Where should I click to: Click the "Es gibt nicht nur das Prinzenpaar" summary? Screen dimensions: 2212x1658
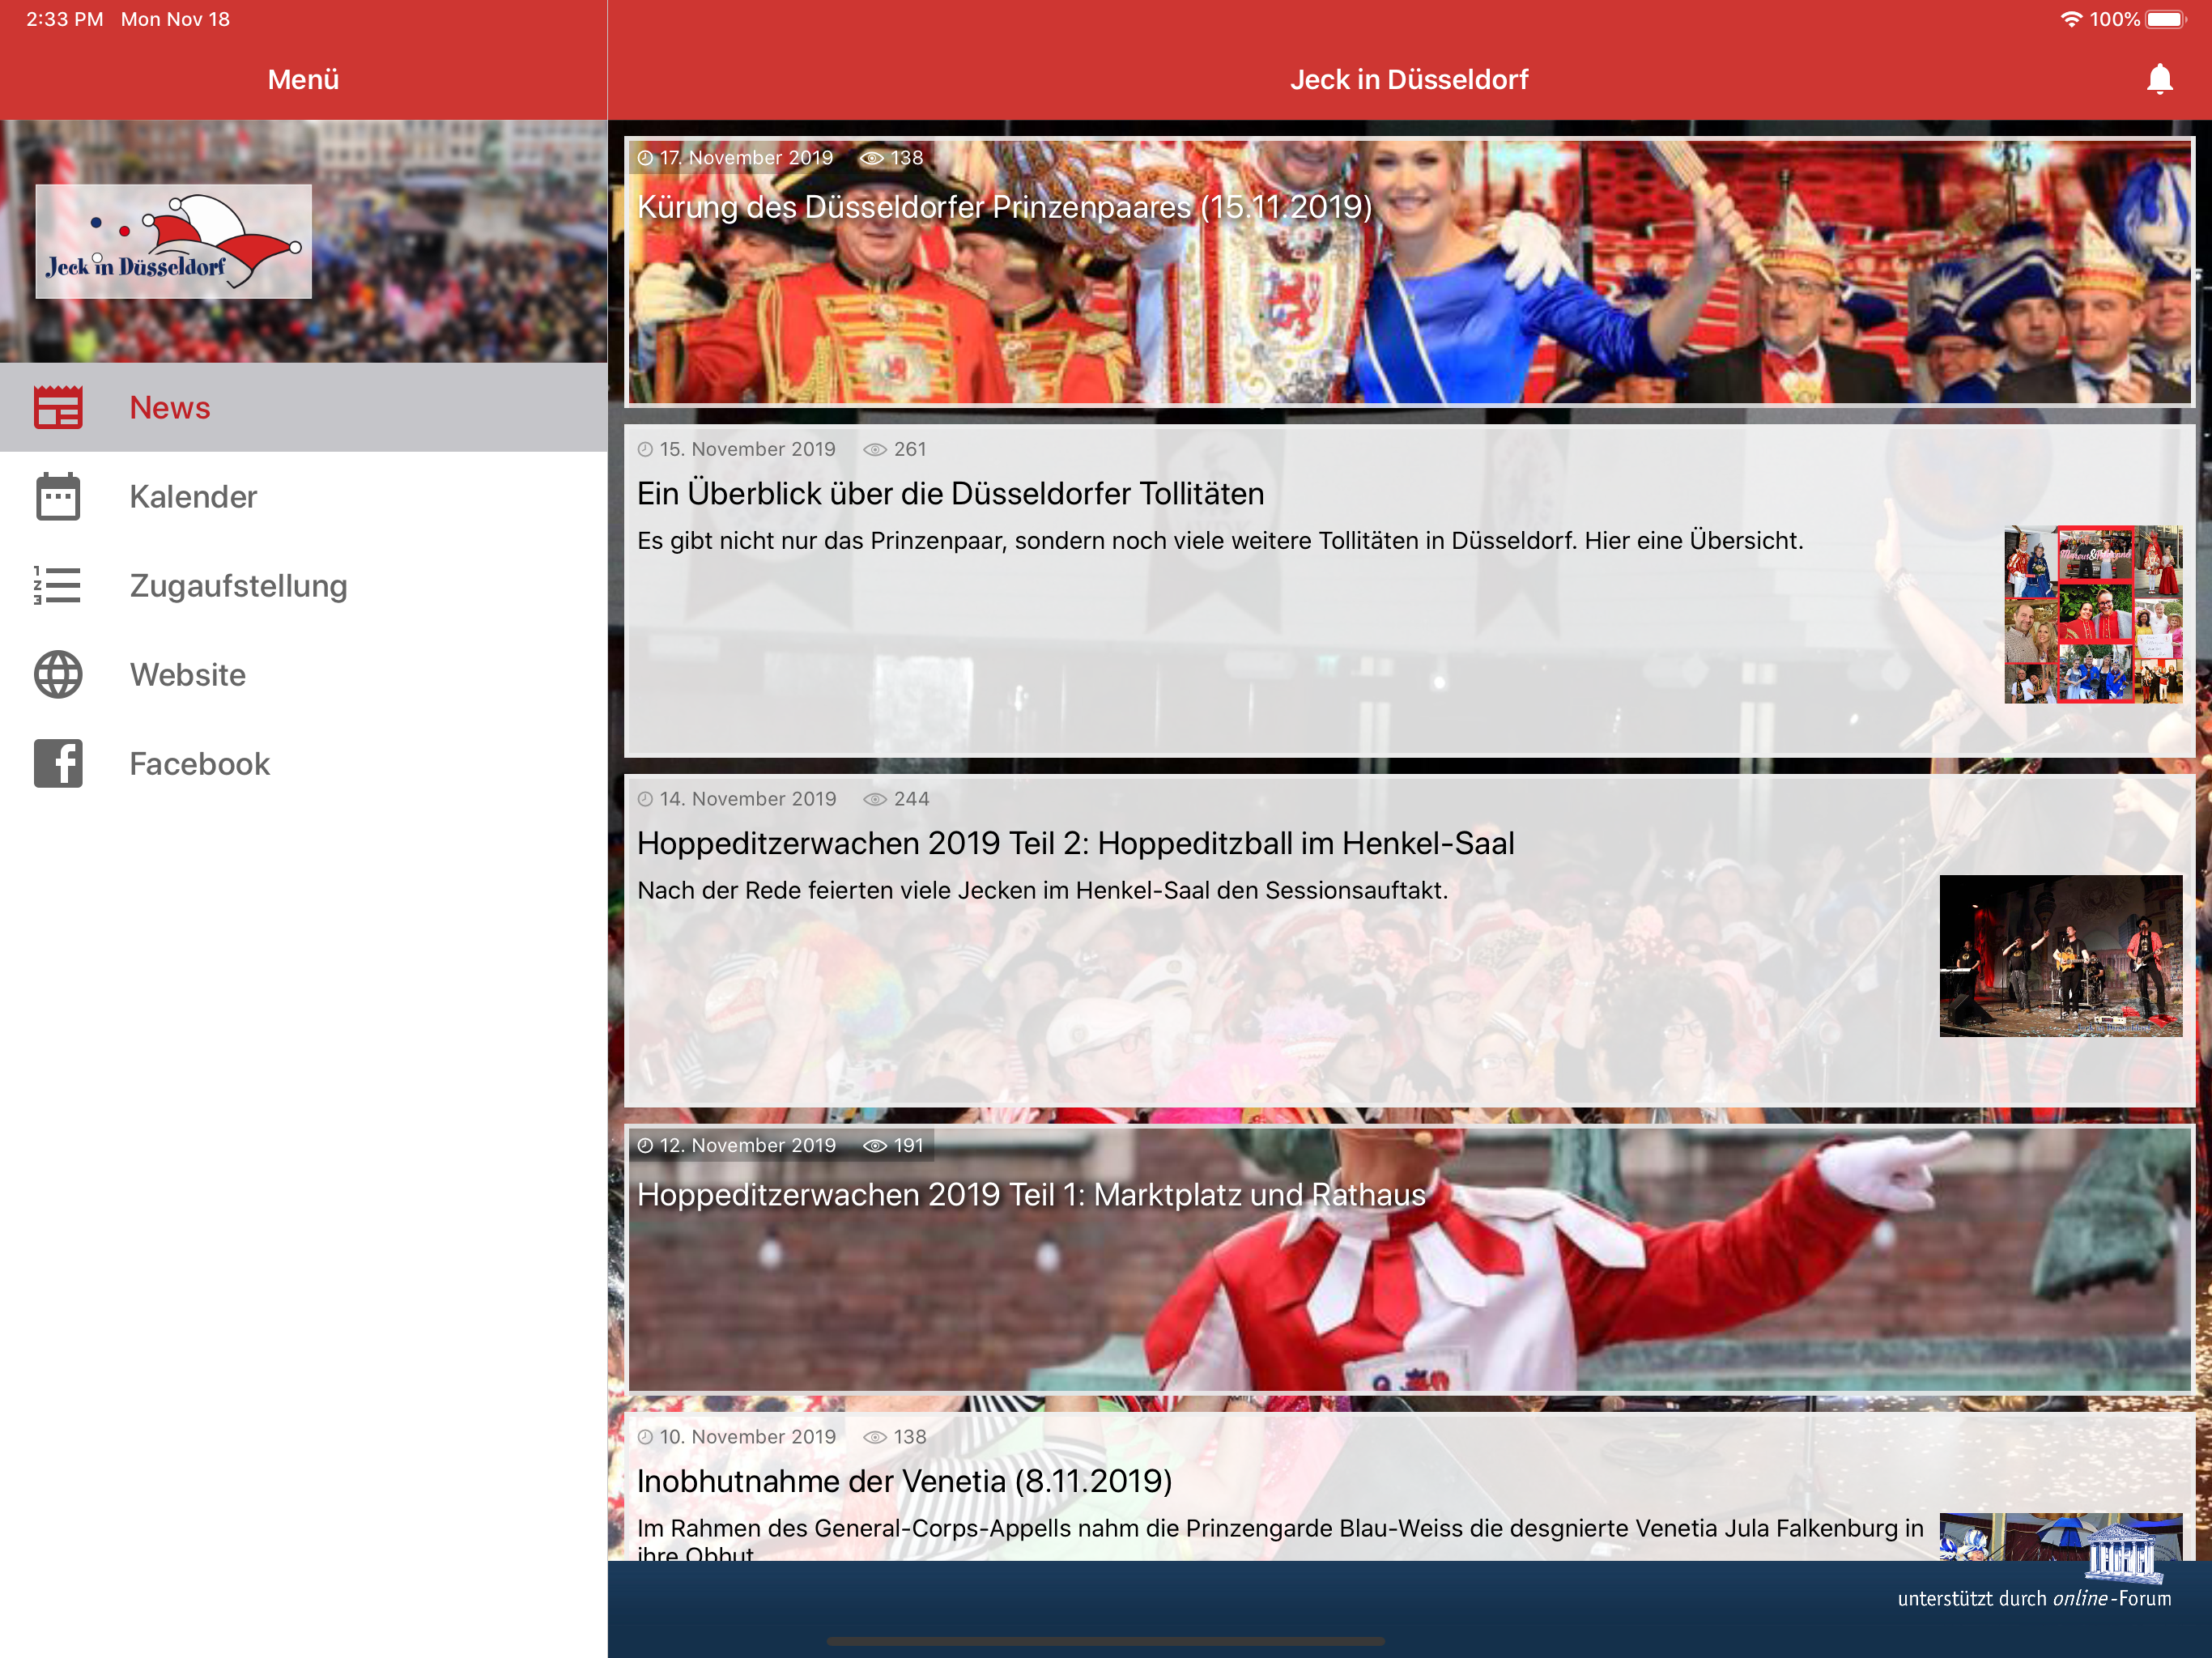tap(1220, 540)
